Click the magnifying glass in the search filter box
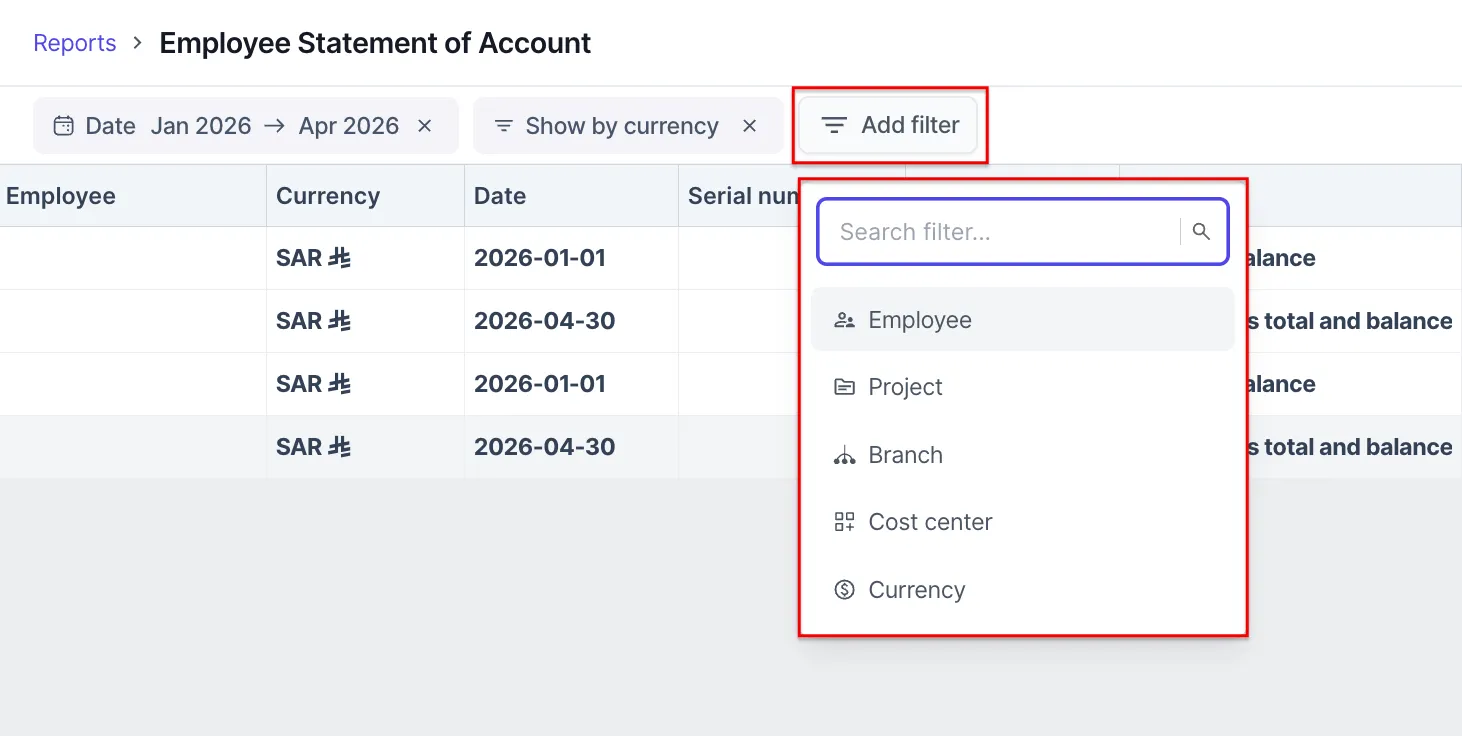The image size is (1462, 736). (1201, 231)
